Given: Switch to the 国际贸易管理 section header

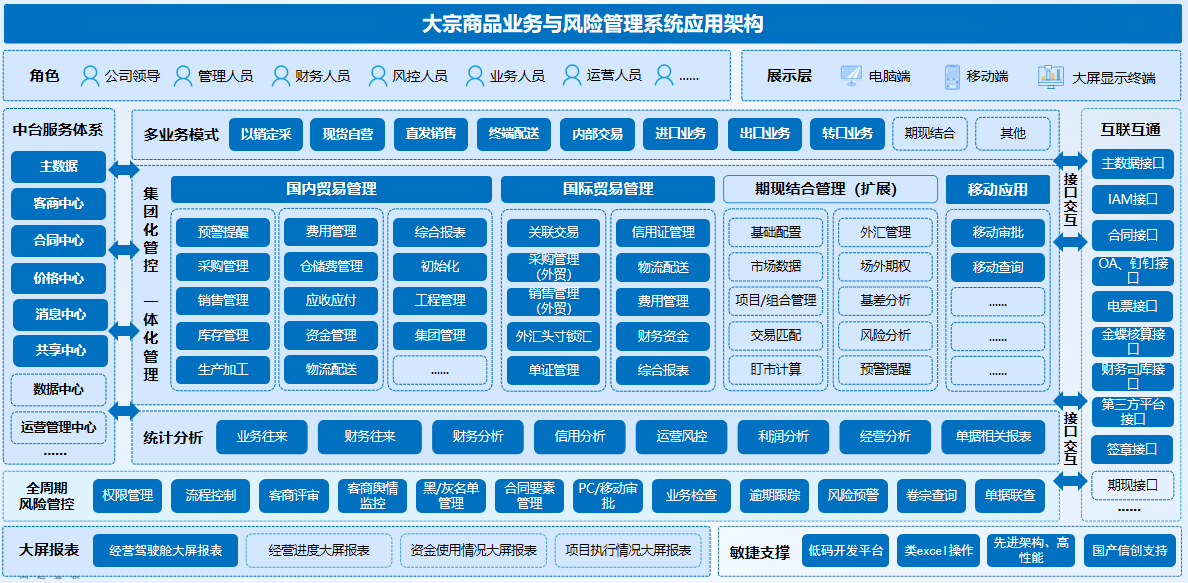Looking at the screenshot, I should [608, 189].
